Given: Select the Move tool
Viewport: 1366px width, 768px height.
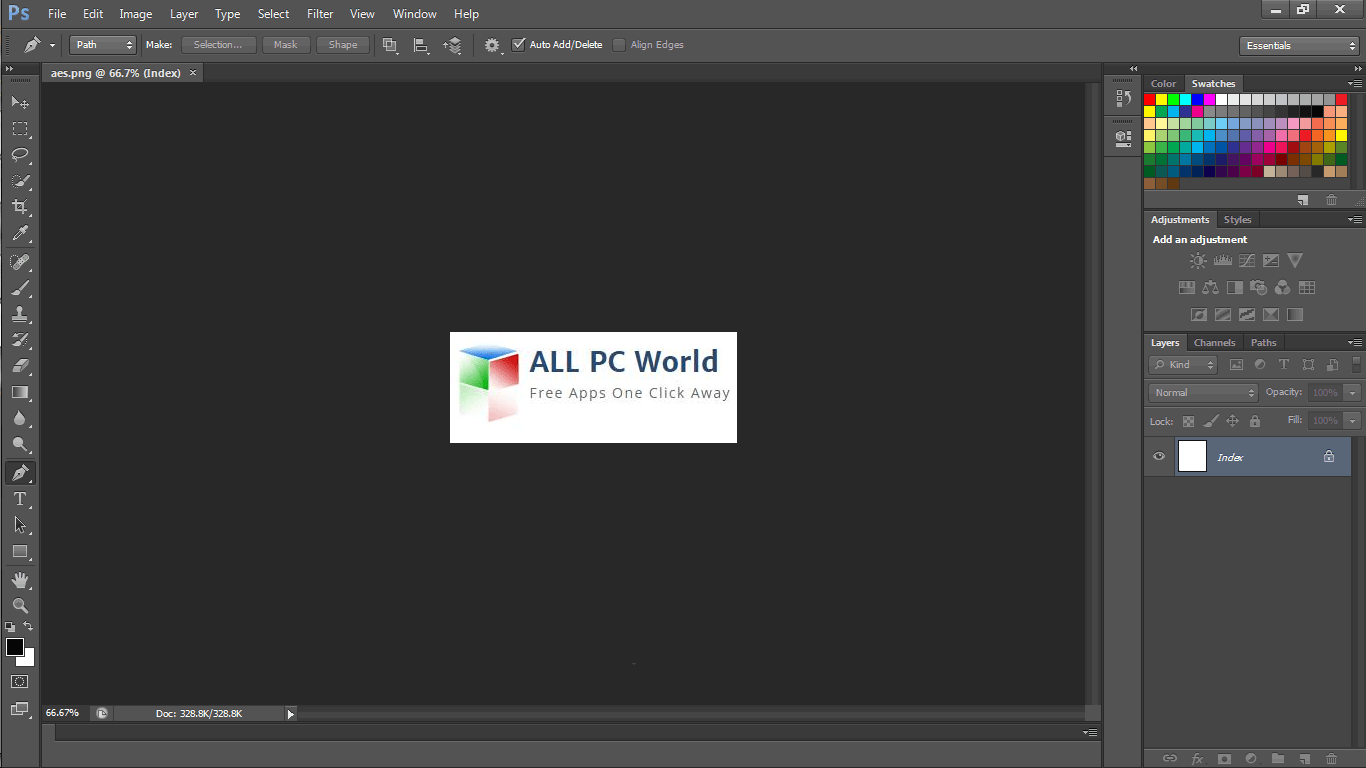Looking at the screenshot, I should coord(20,102).
